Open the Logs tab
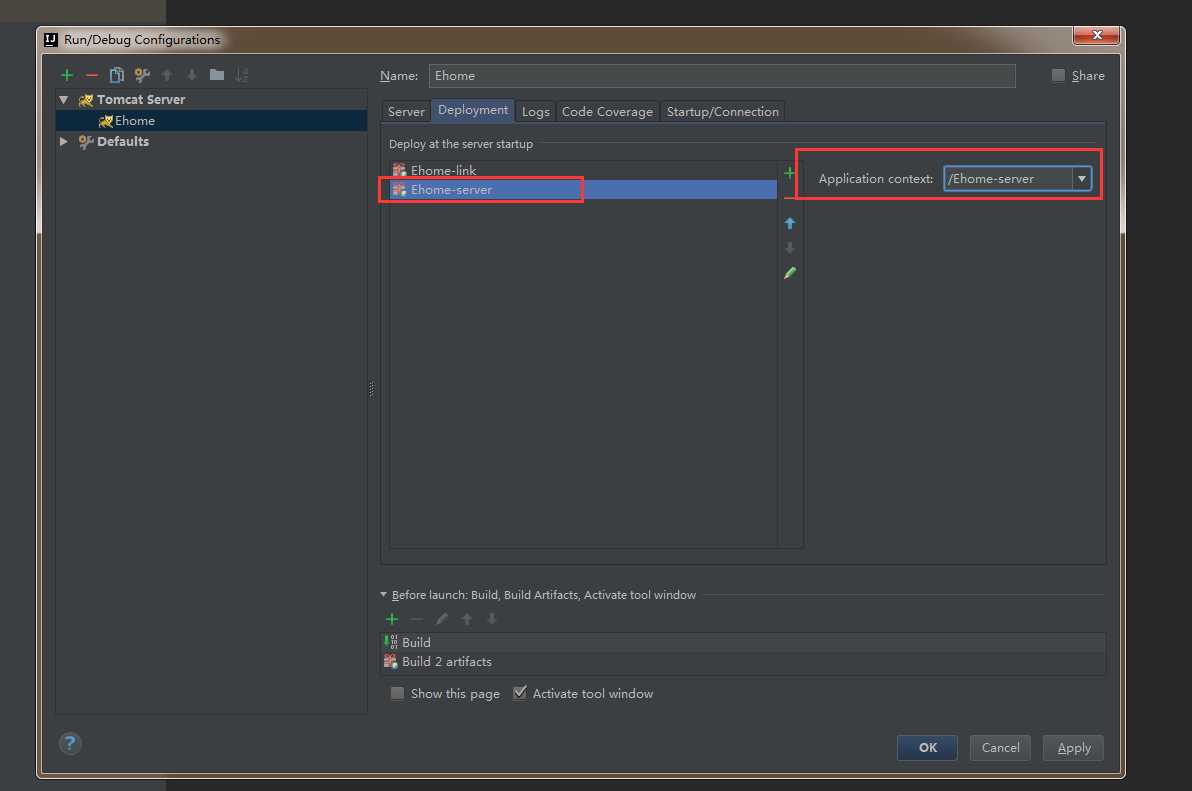1192x791 pixels. click(x=536, y=112)
